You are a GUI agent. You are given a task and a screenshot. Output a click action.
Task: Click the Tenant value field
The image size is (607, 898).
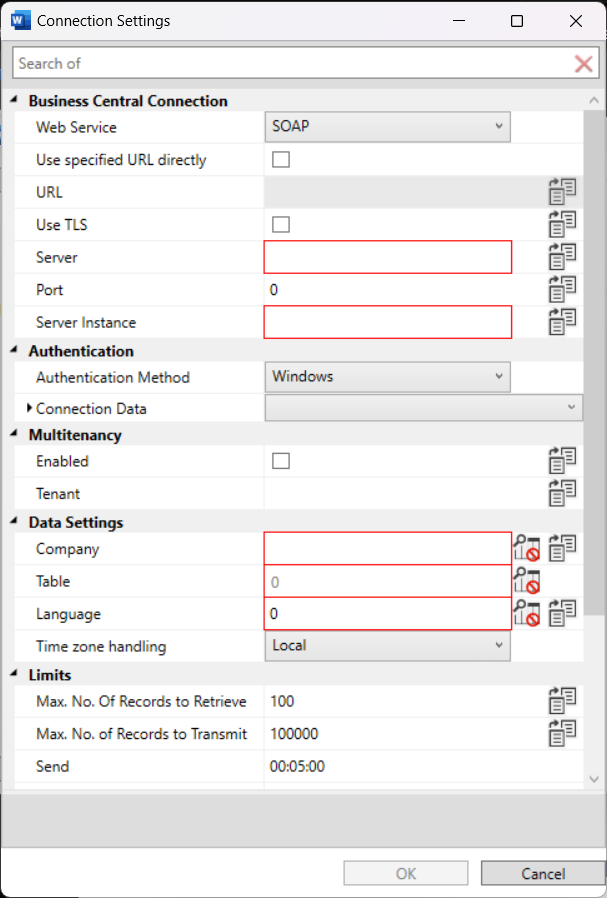tap(388, 494)
